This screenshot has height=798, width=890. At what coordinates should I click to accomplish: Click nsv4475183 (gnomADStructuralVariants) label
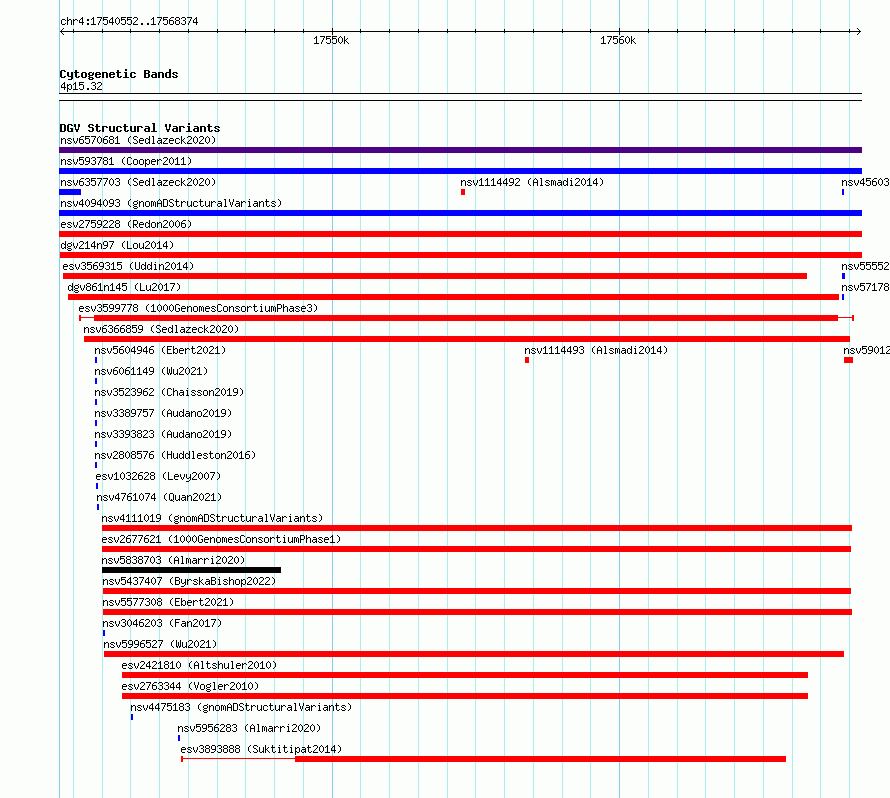point(241,707)
